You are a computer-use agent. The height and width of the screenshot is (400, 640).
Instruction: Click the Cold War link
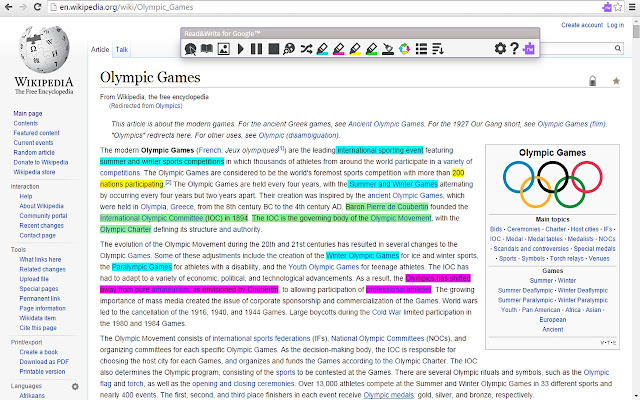(387, 312)
